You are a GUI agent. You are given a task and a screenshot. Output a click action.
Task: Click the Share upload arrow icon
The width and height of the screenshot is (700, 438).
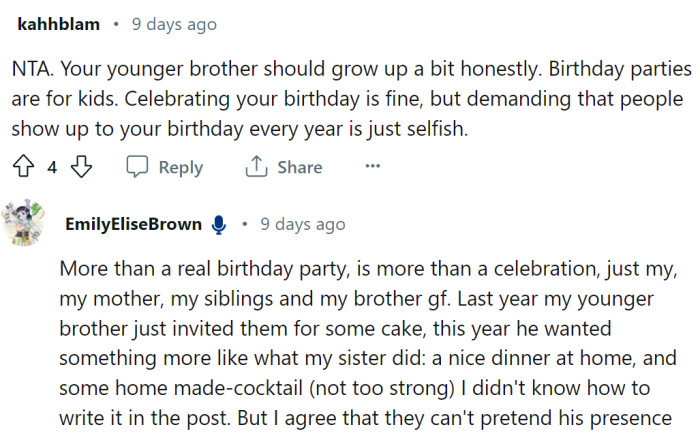(257, 167)
